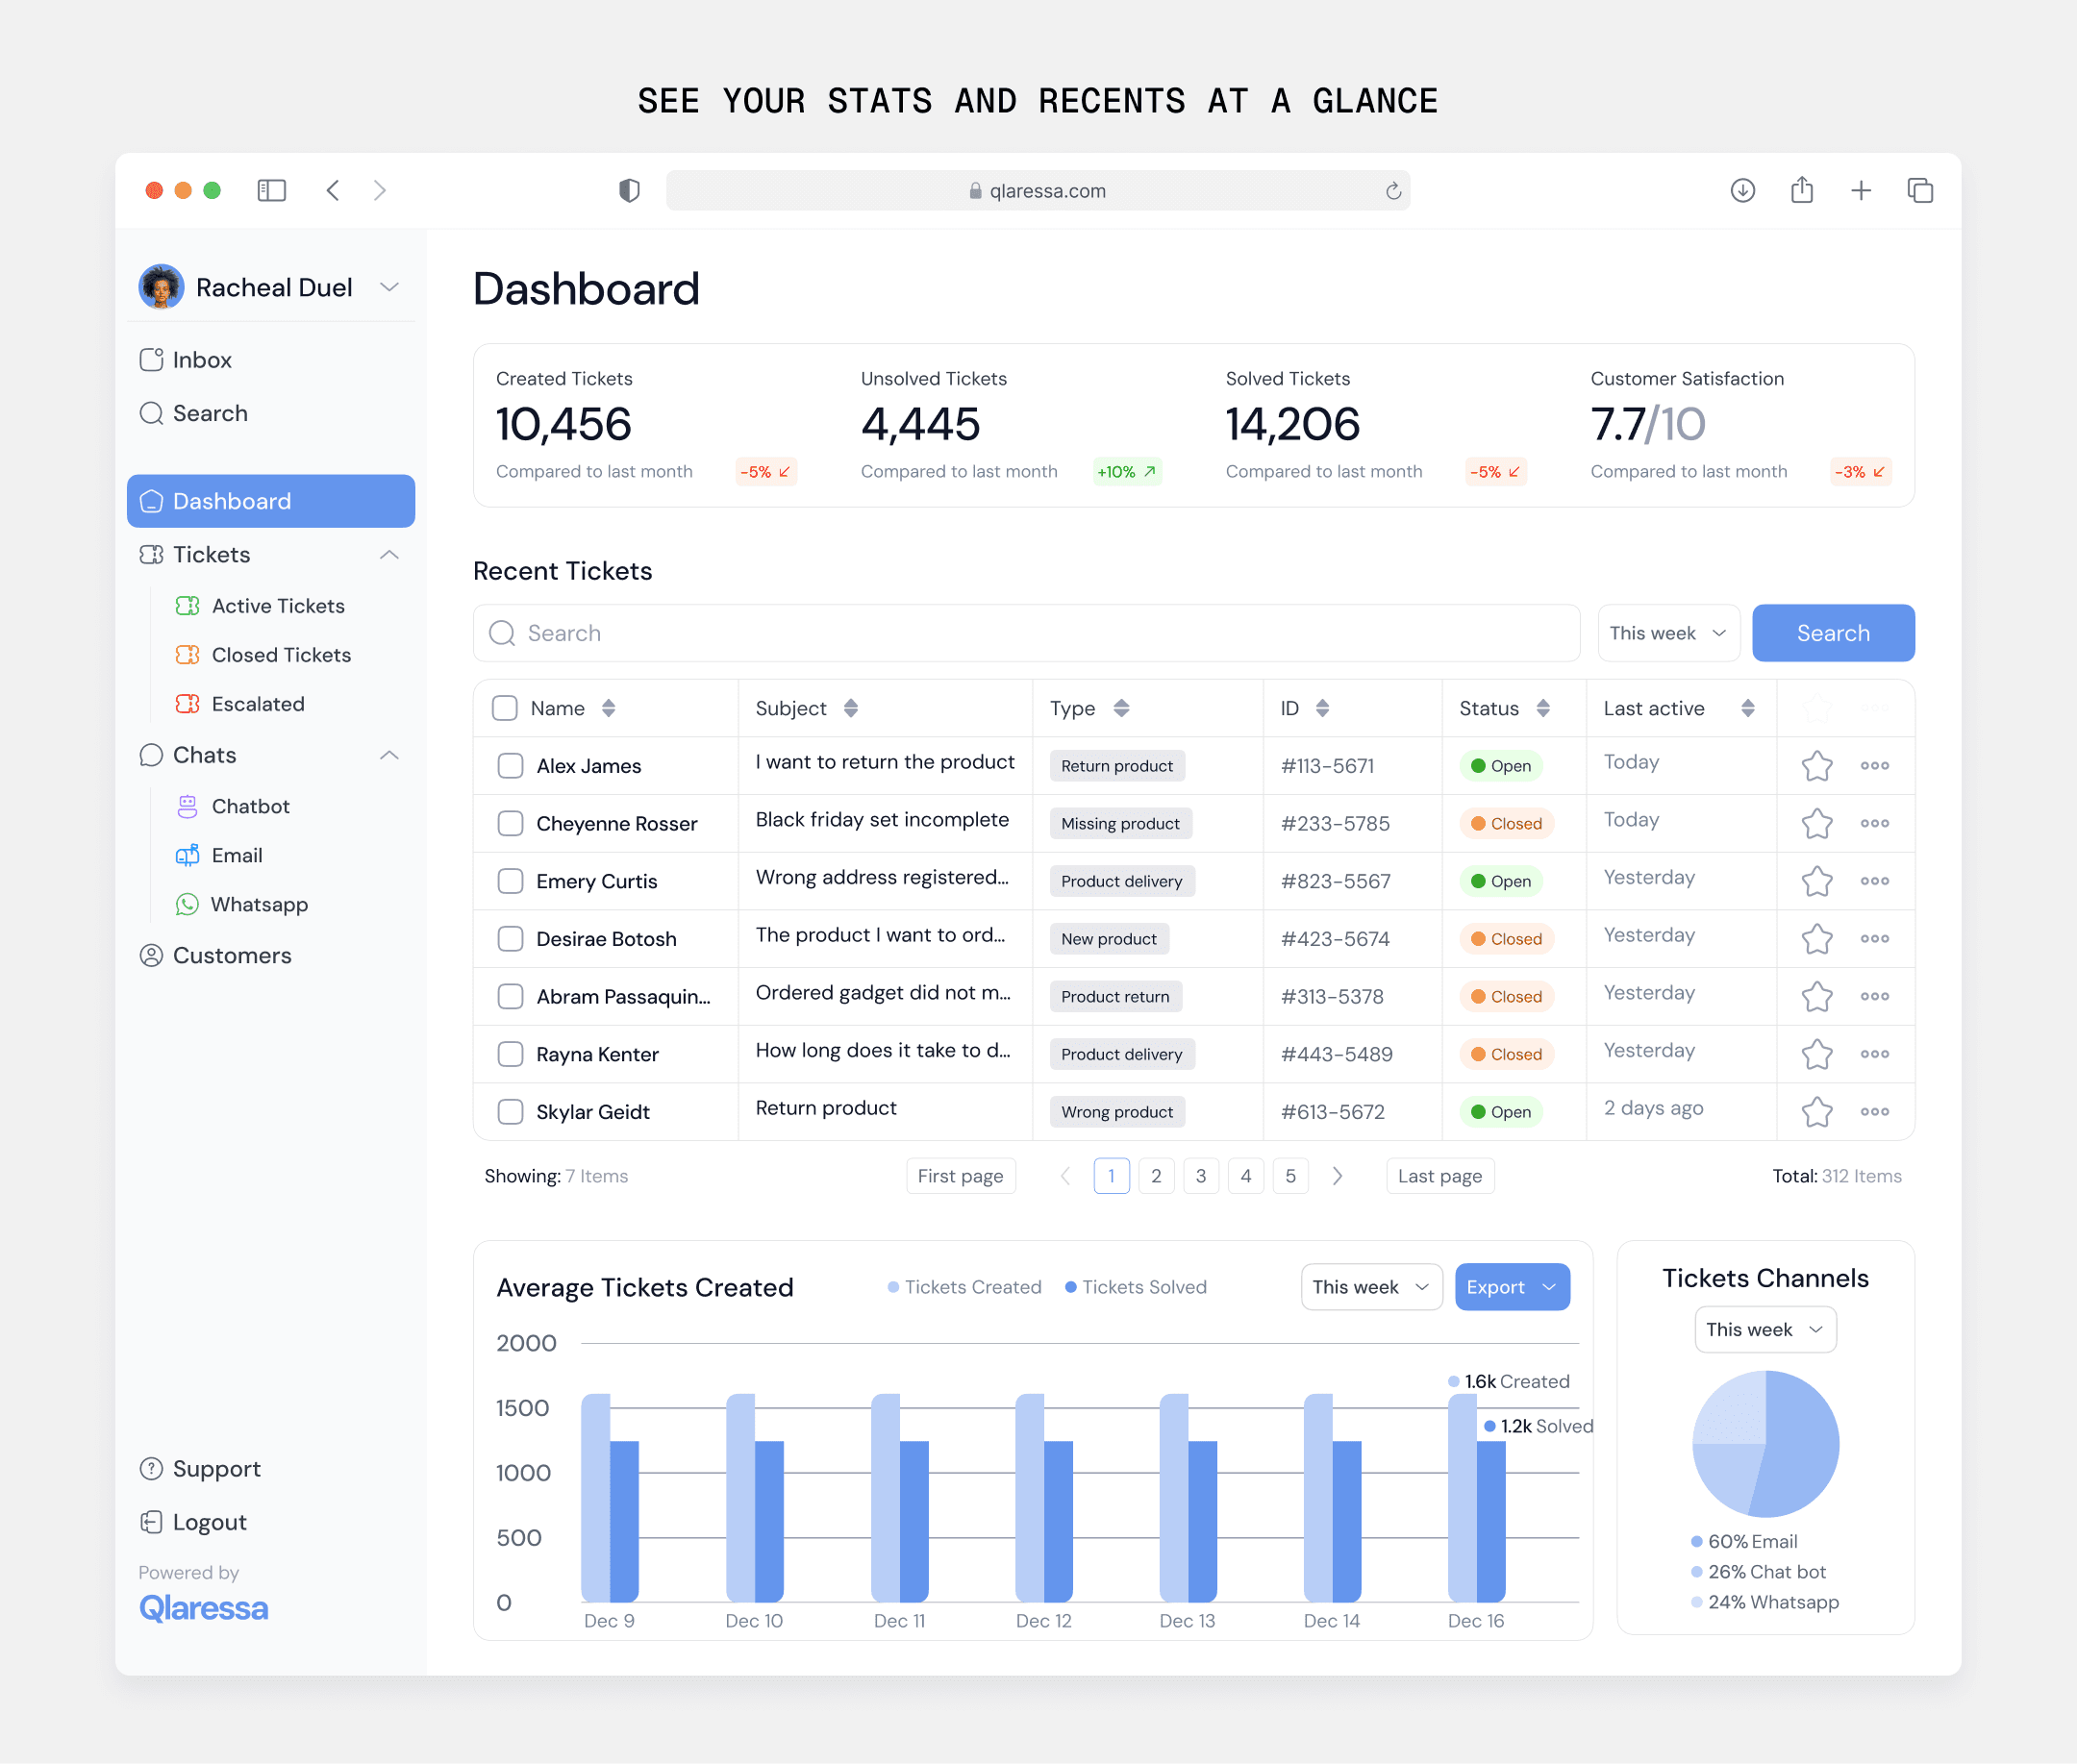Jump to the Last page button

pyautogui.click(x=1439, y=1176)
